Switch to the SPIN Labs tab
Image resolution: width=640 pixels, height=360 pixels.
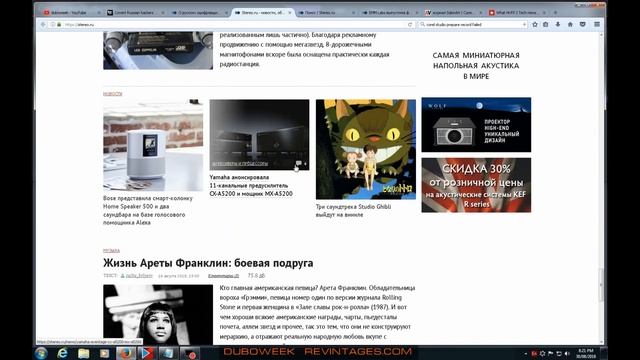click(x=390, y=13)
